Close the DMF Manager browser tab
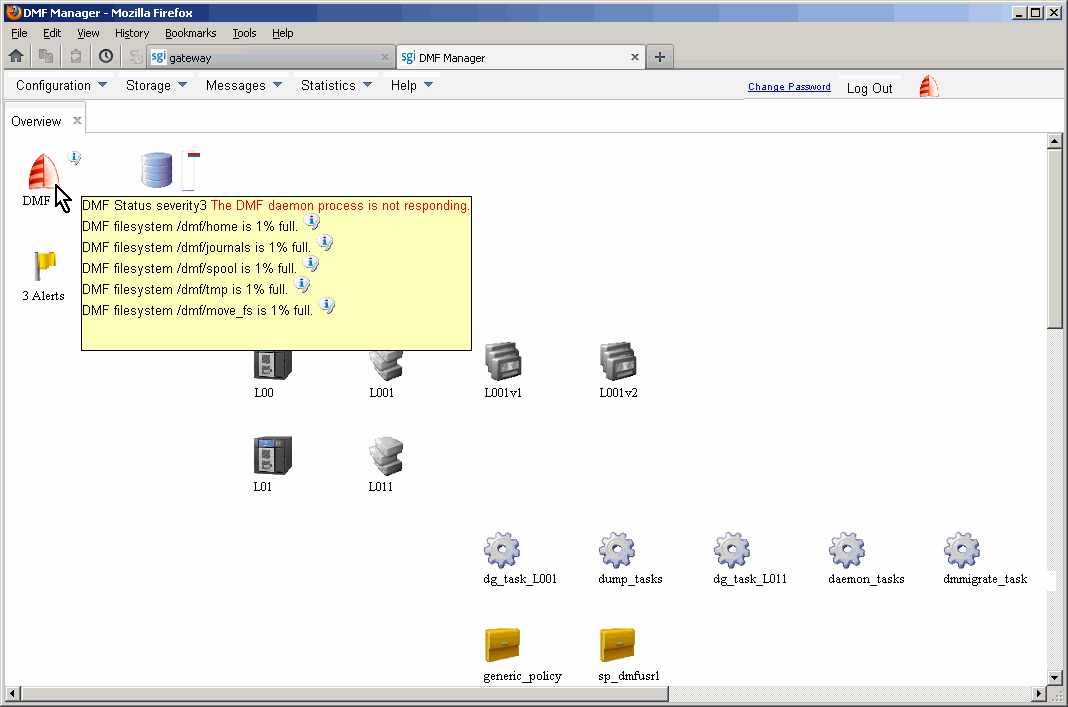The width and height of the screenshot is (1068, 707). [x=634, y=57]
